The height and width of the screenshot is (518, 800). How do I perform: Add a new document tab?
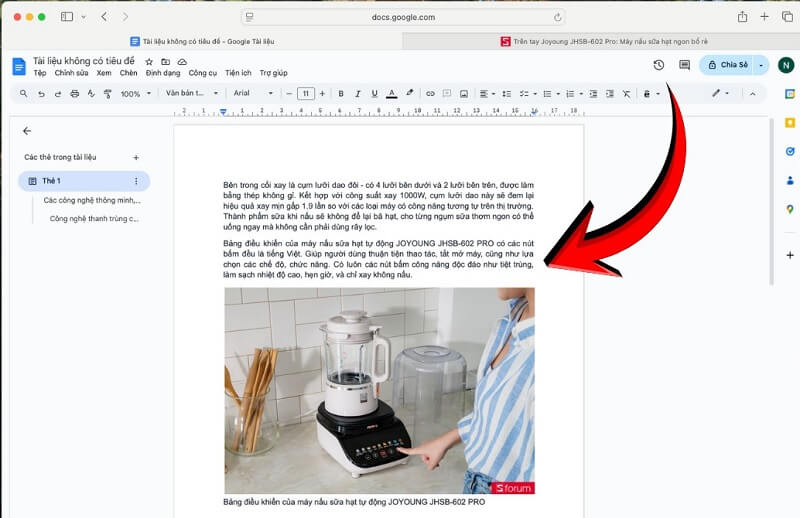tap(136, 158)
